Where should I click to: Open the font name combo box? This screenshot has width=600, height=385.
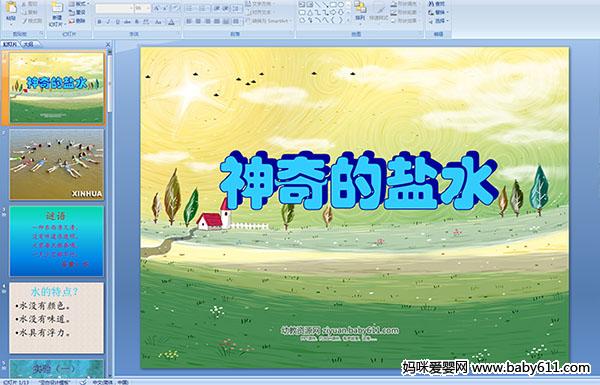pyautogui.click(x=114, y=8)
